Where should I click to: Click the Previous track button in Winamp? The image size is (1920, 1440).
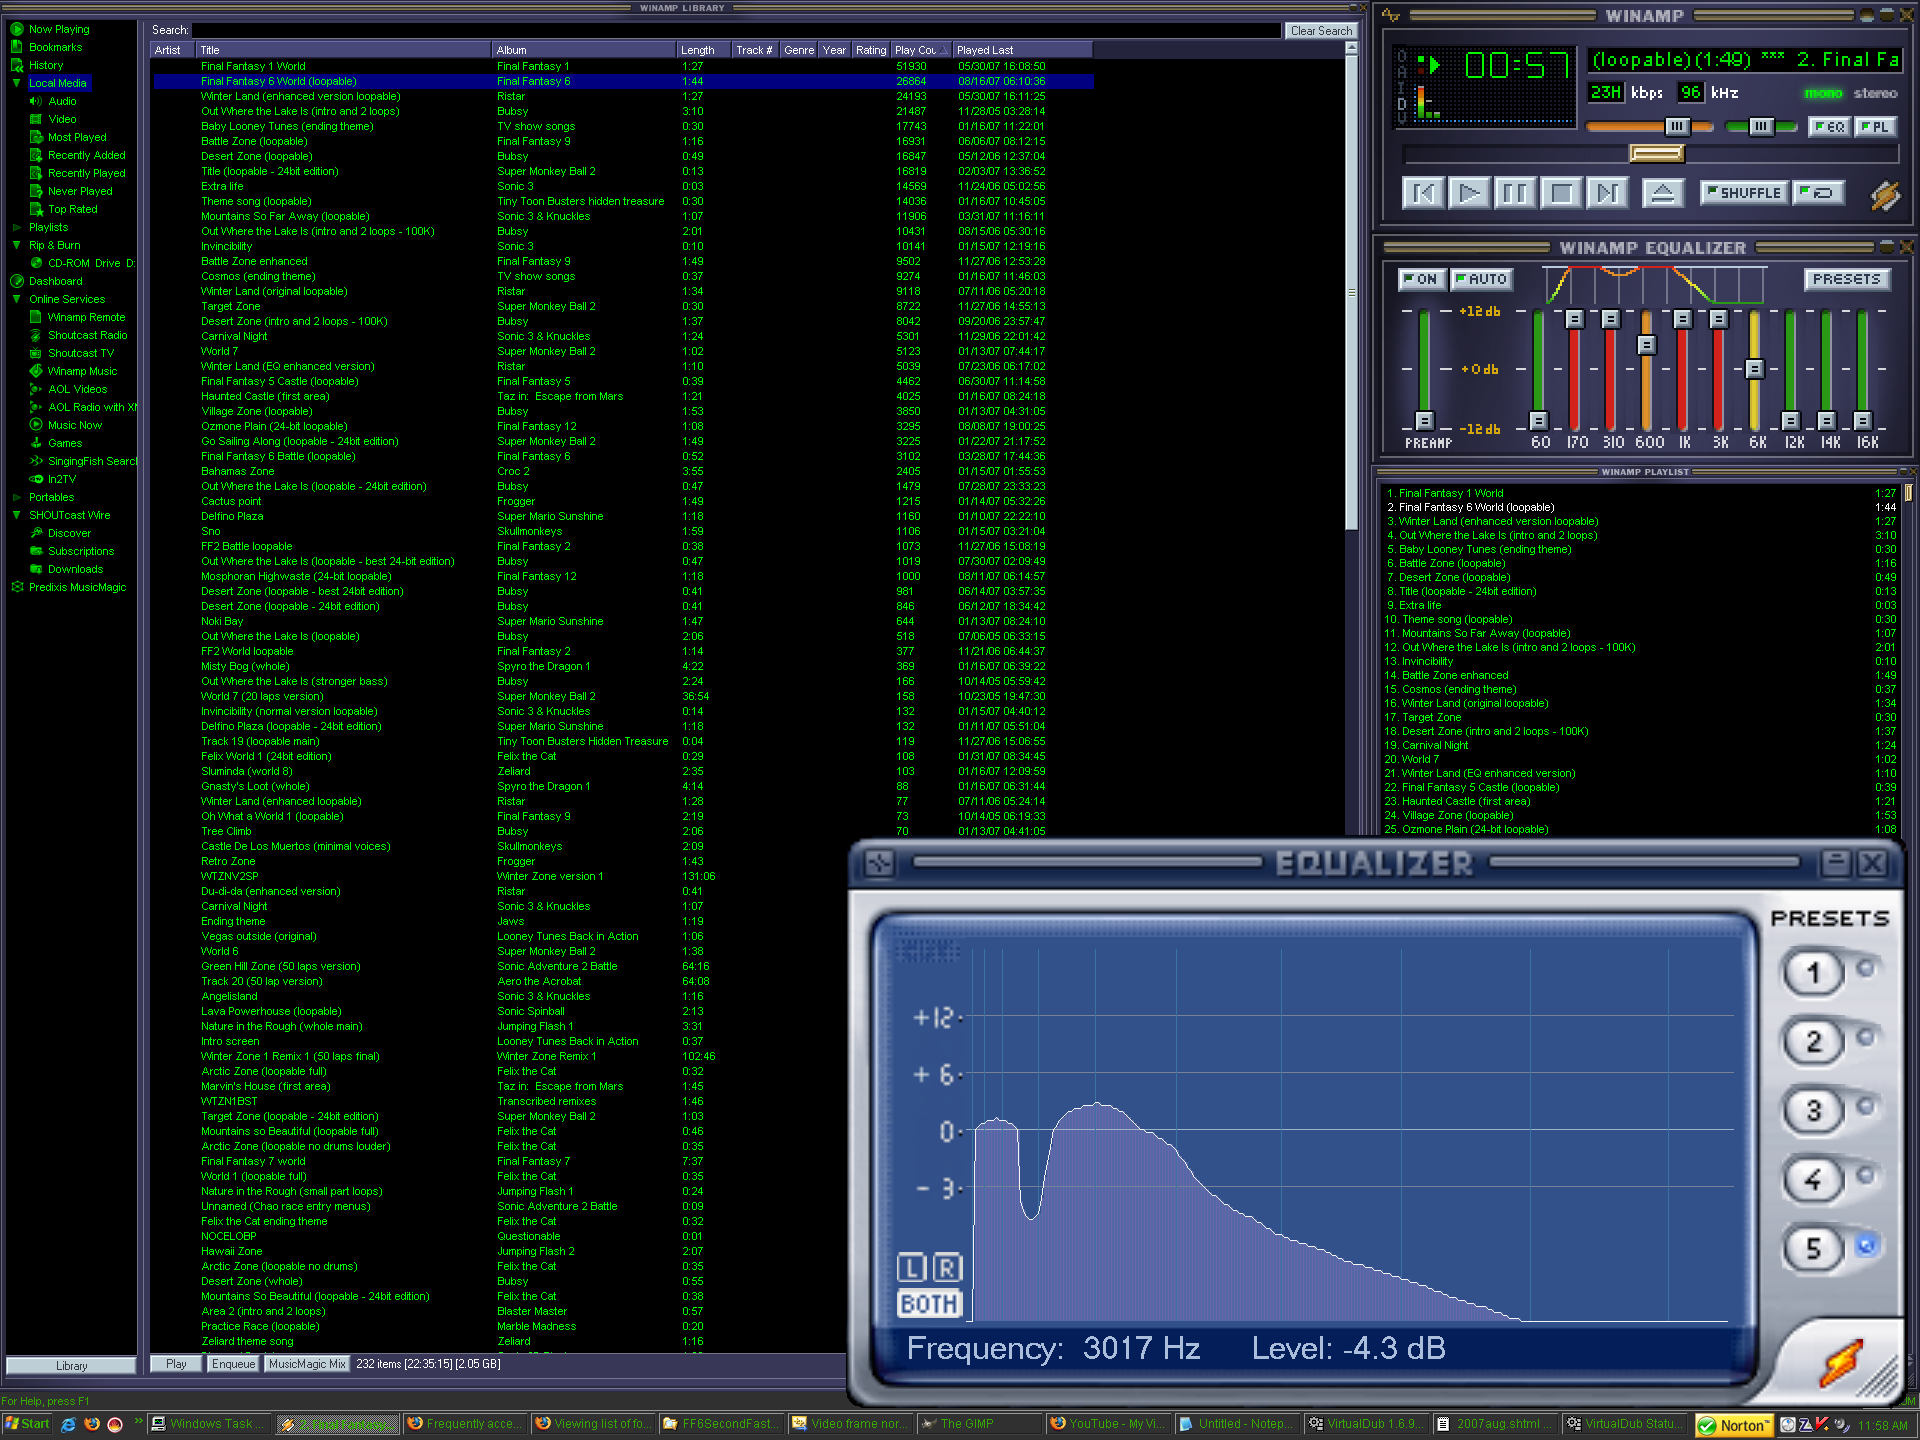tap(1423, 193)
